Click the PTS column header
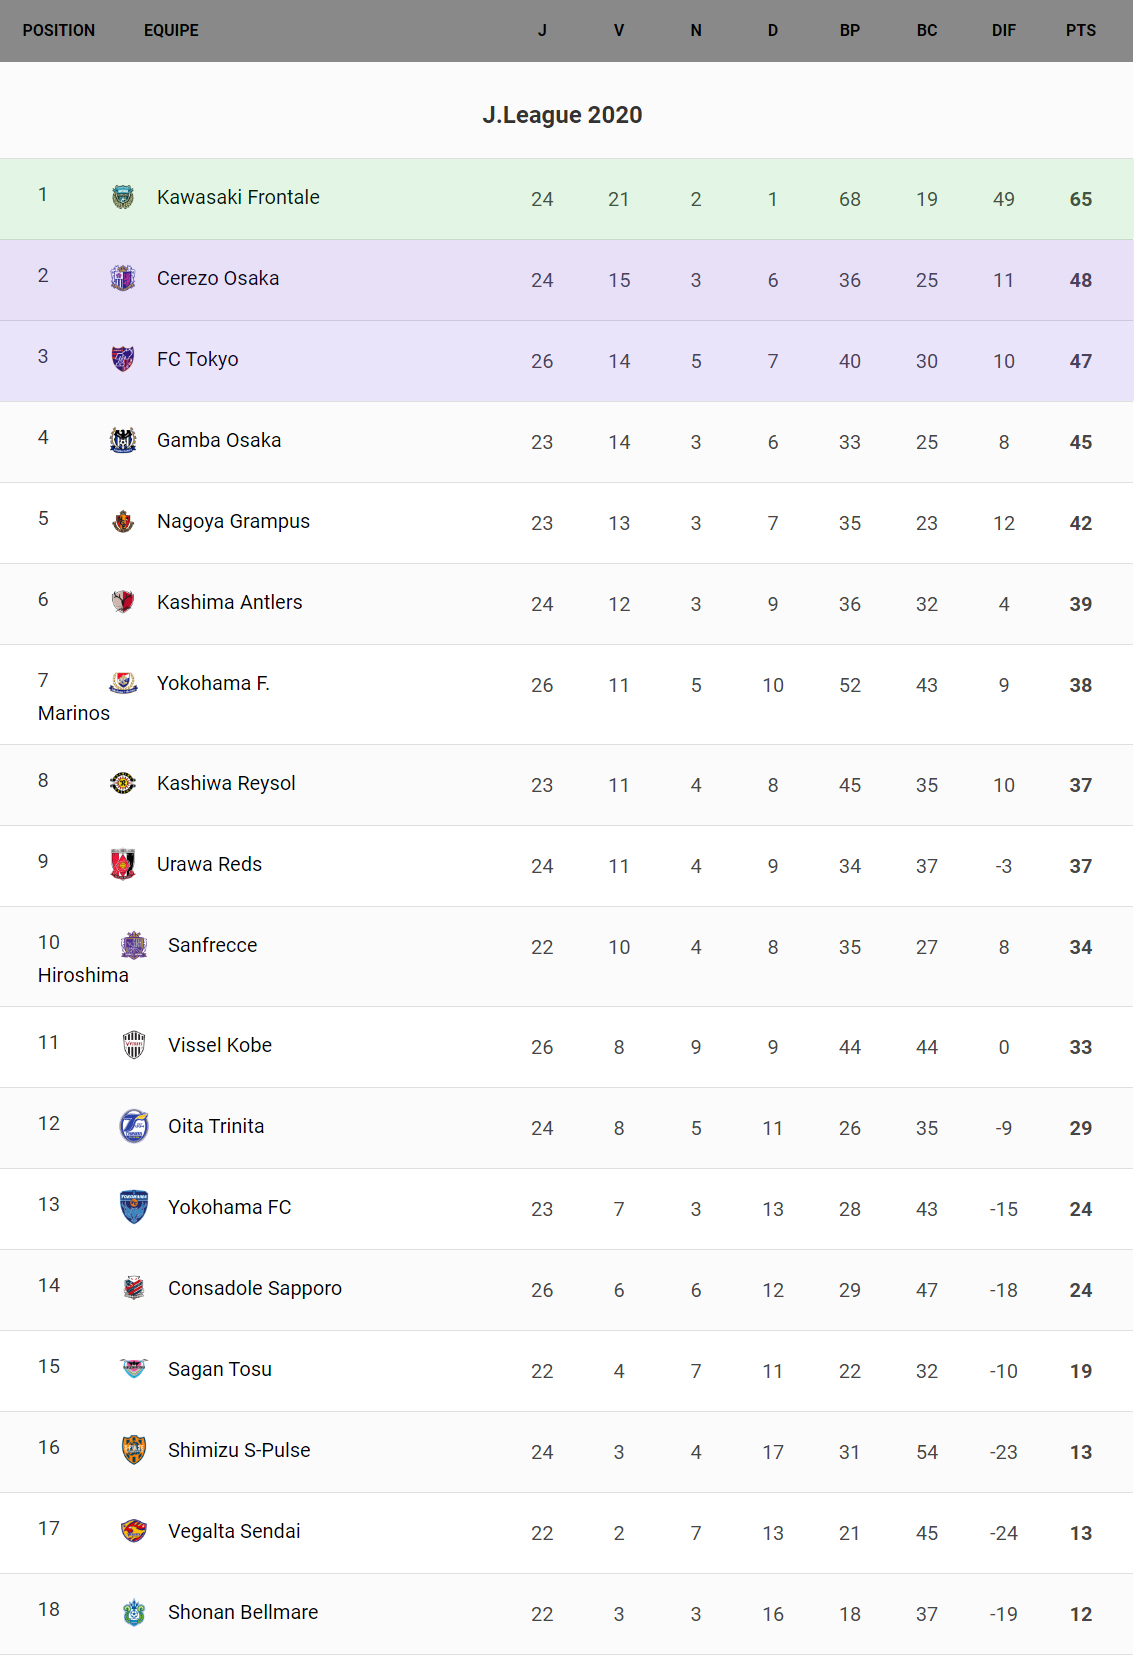This screenshot has width=1134, height=1662. [x=1081, y=30]
